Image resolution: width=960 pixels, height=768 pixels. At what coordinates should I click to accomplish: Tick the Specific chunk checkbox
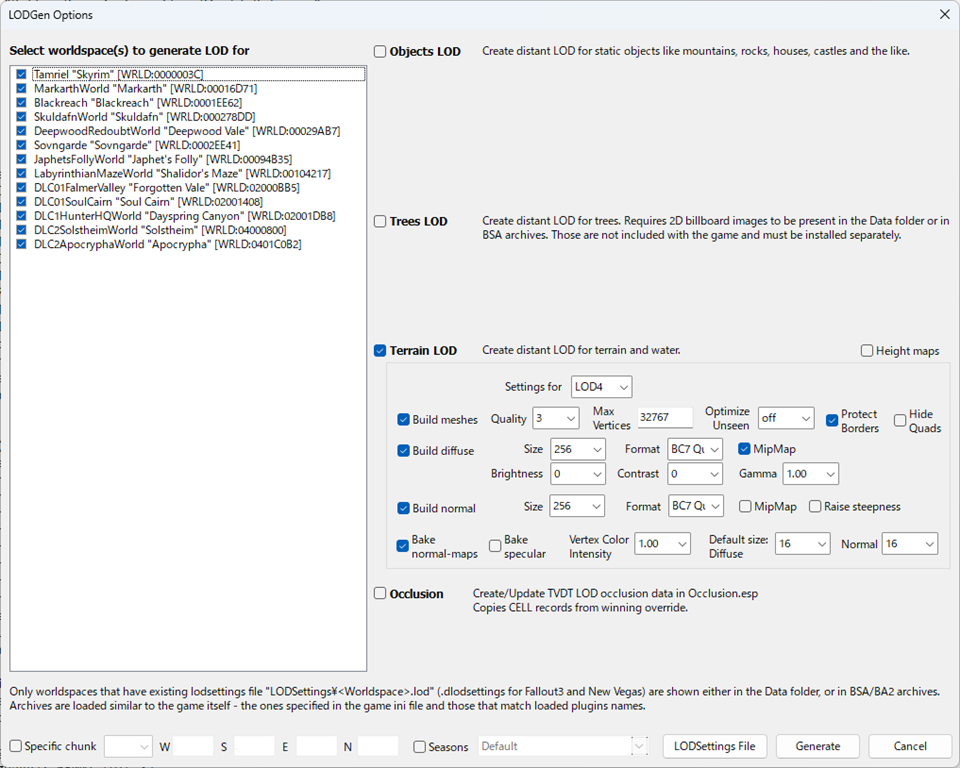[16, 746]
